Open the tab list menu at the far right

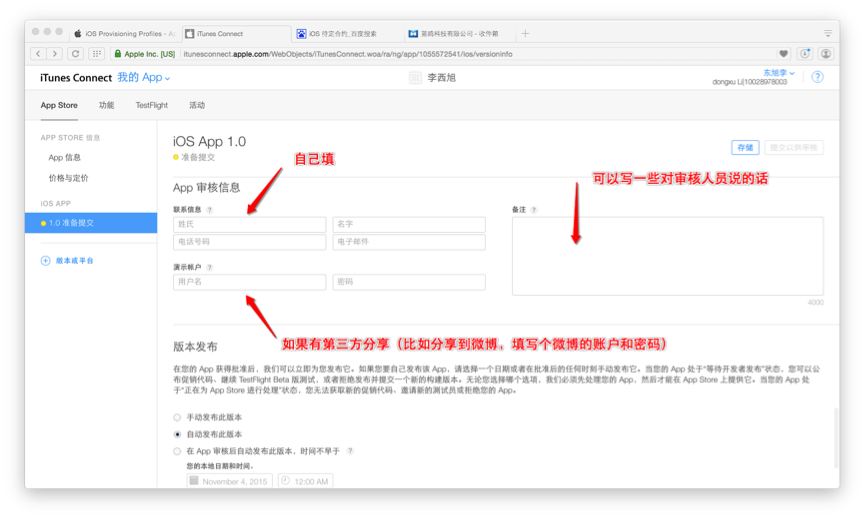(827, 34)
